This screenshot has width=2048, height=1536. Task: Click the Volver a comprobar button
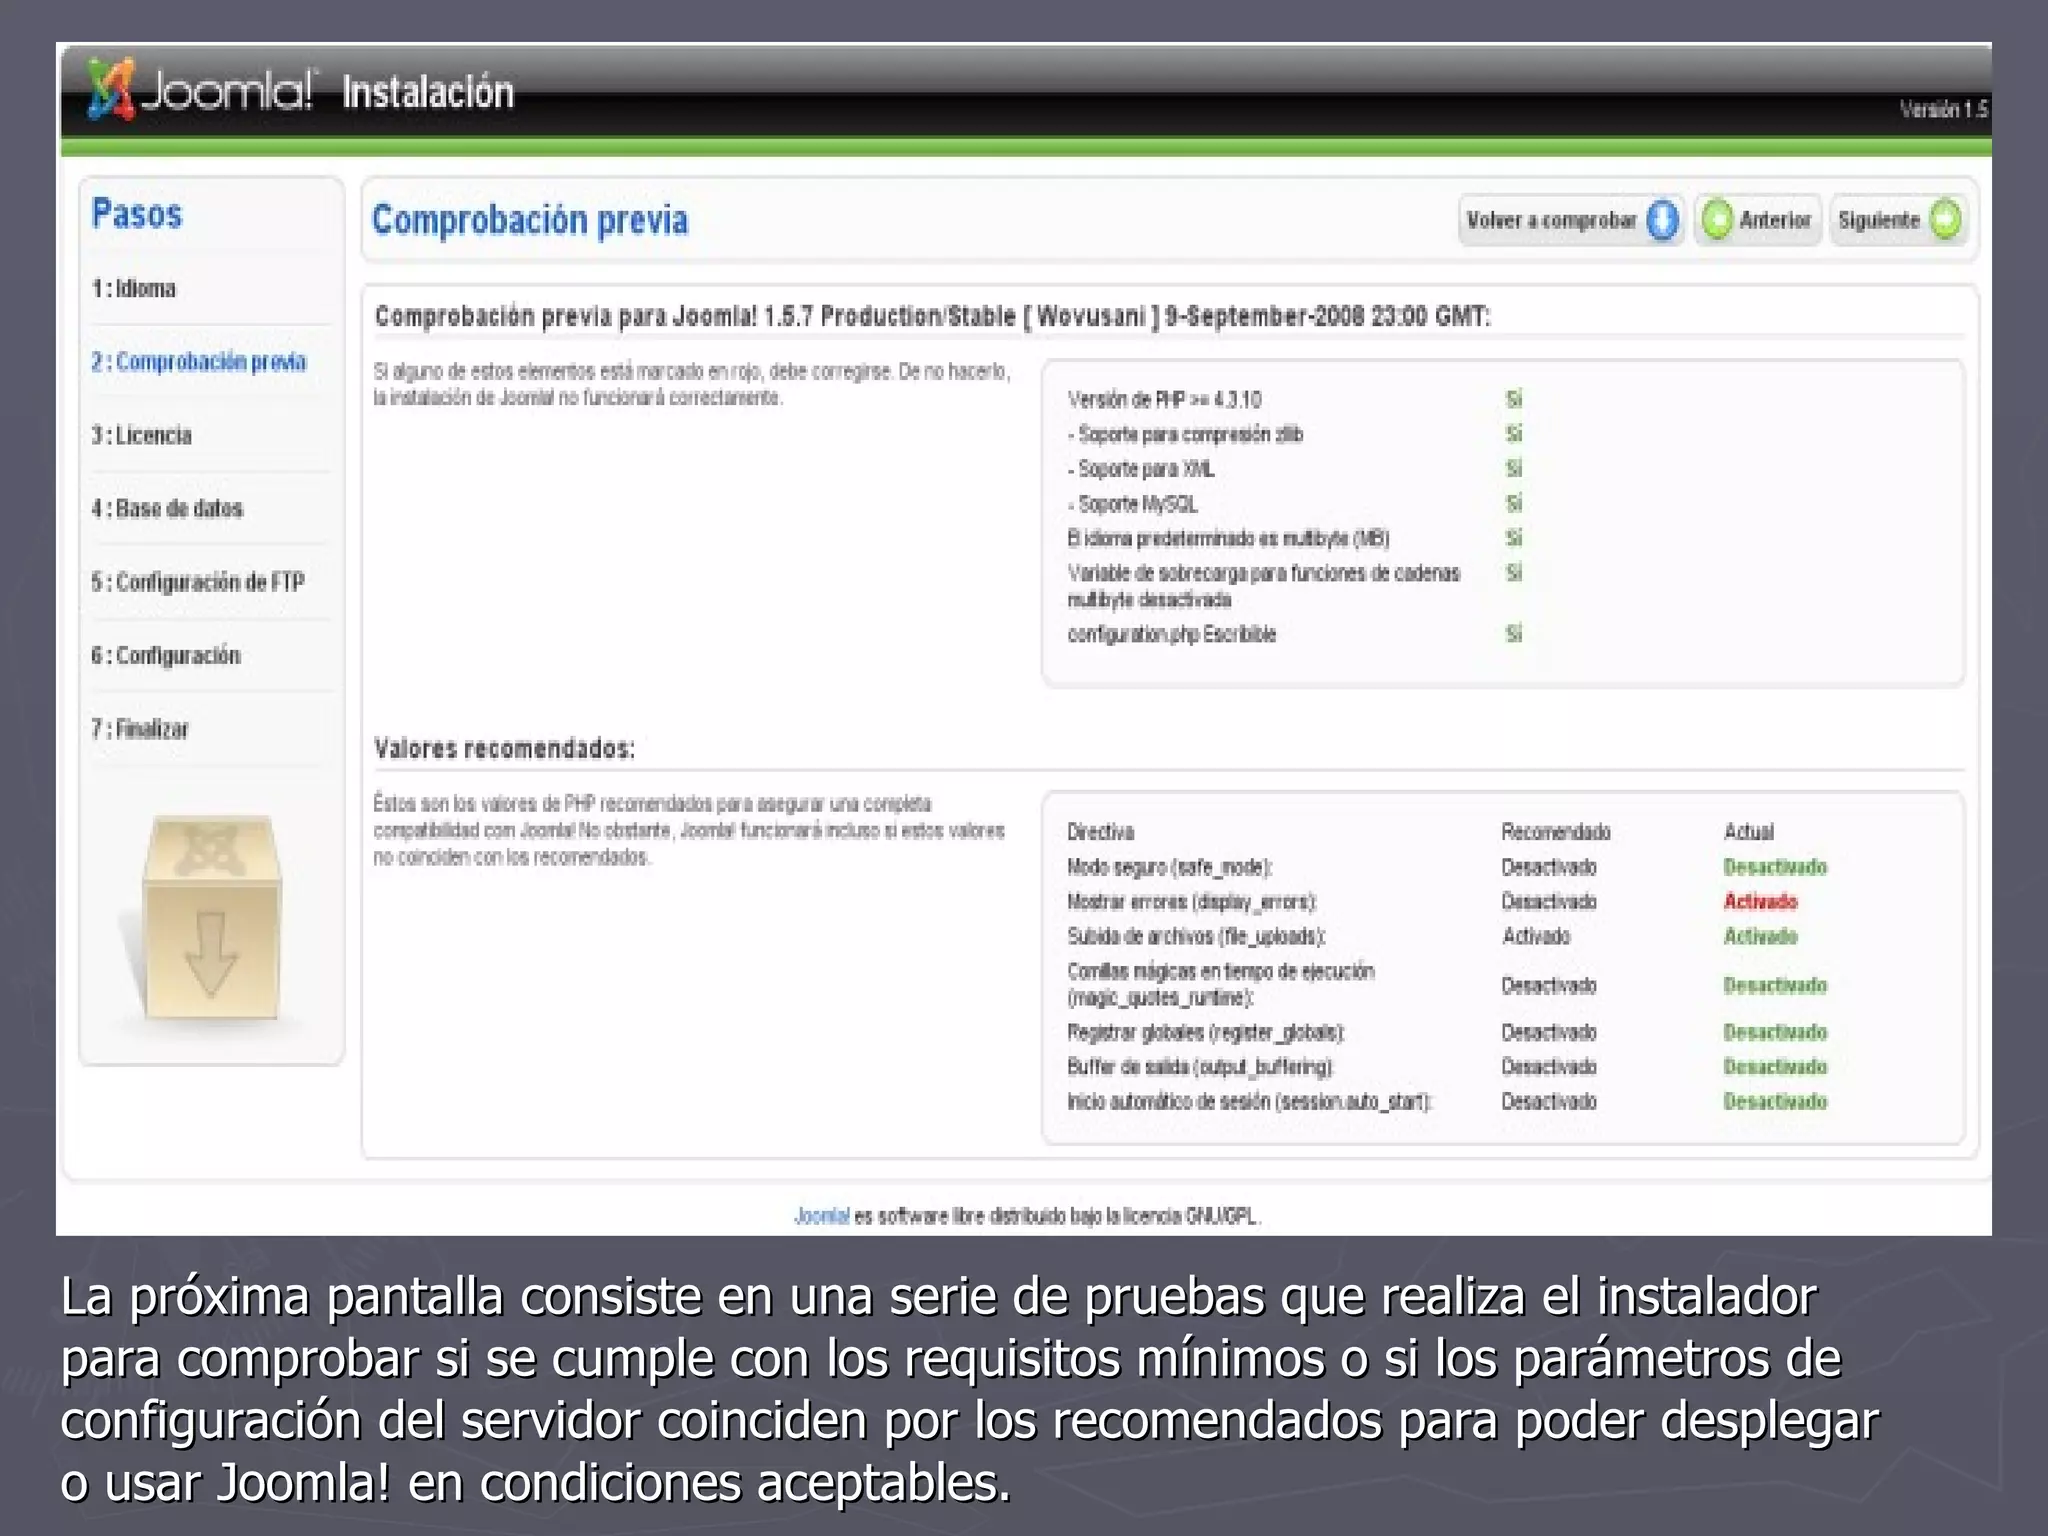[1571, 220]
